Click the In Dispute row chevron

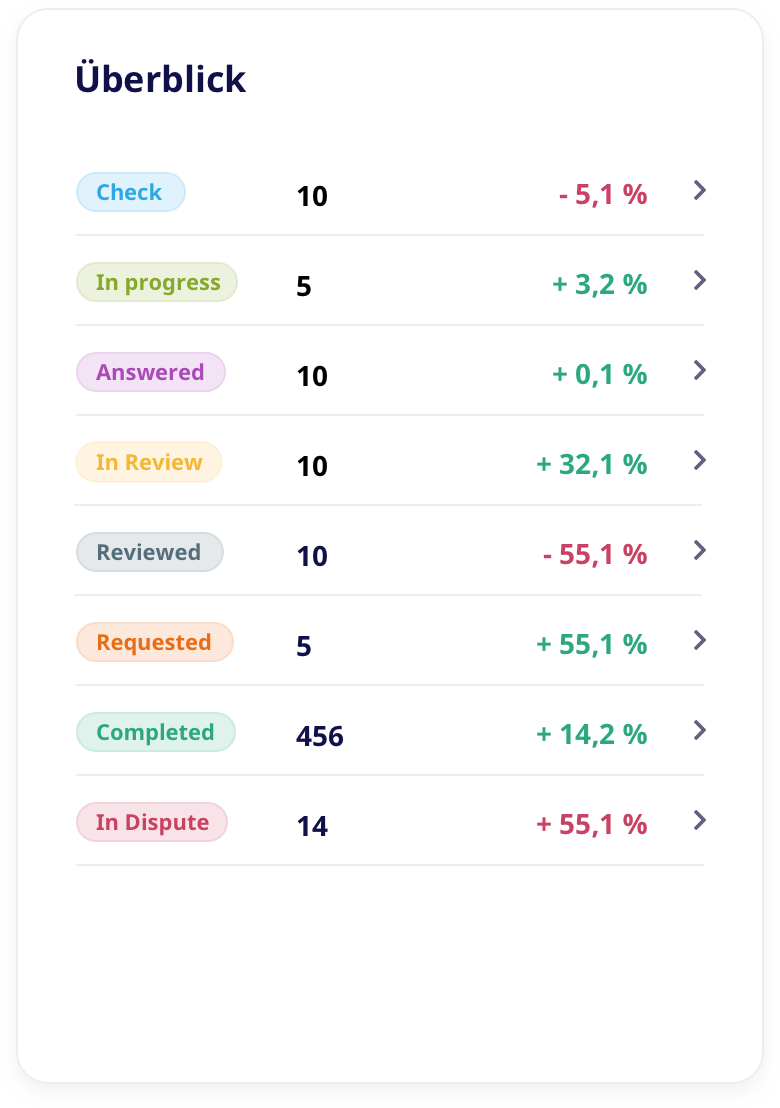point(700,820)
